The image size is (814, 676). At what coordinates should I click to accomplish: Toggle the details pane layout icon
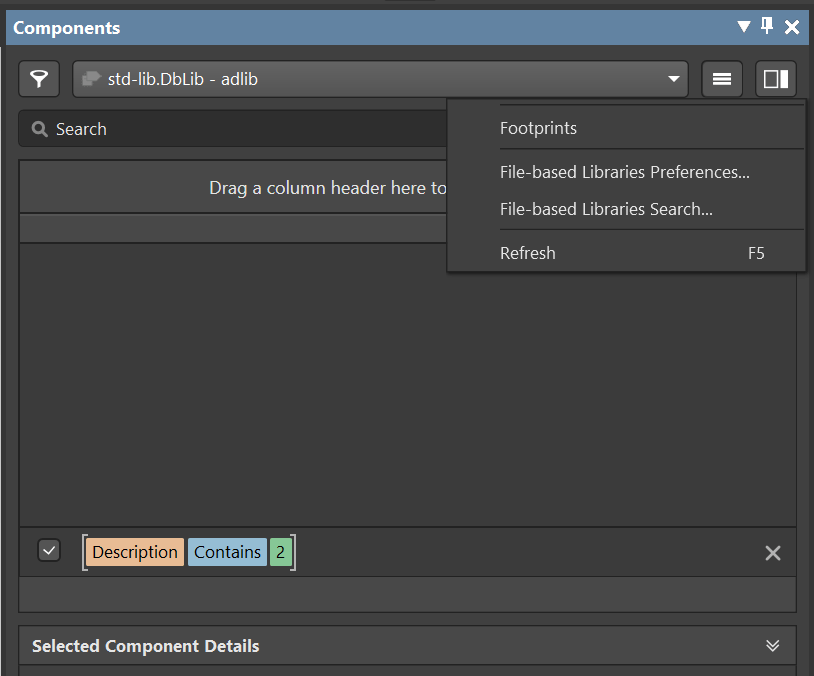pos(776,79)
